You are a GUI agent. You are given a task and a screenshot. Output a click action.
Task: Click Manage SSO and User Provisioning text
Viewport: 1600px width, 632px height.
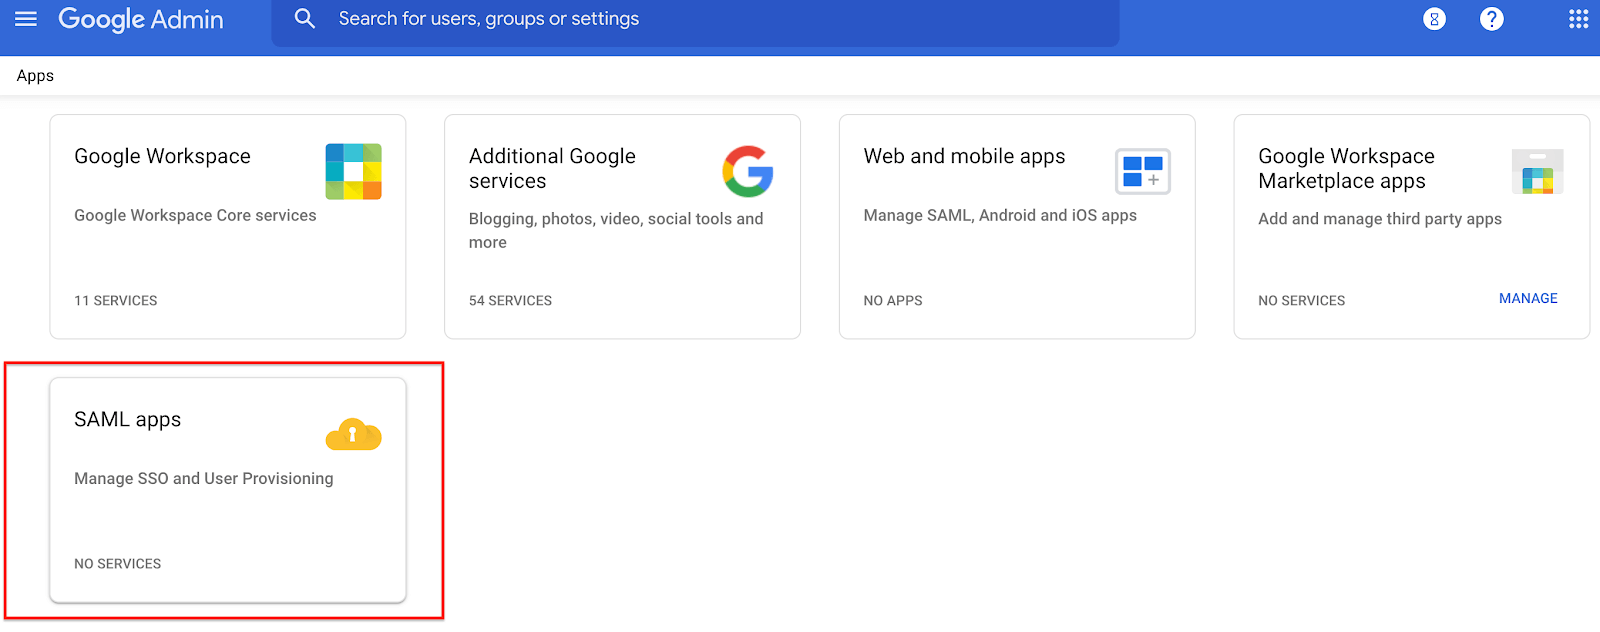[204, 479]
